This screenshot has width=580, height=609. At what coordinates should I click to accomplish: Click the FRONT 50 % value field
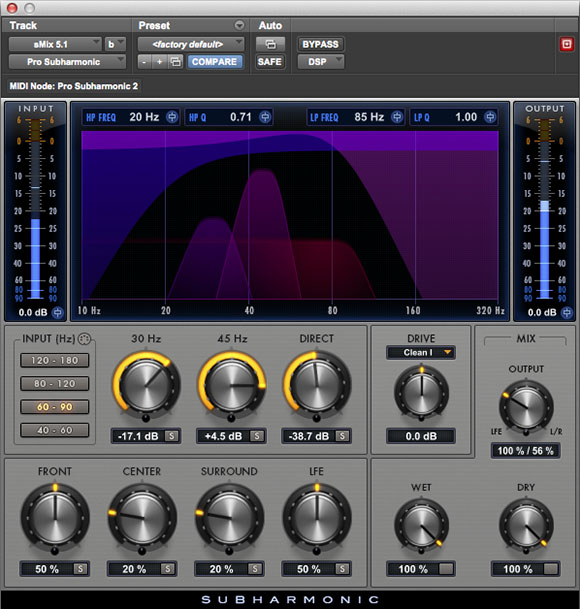click(x=47, y=569)
